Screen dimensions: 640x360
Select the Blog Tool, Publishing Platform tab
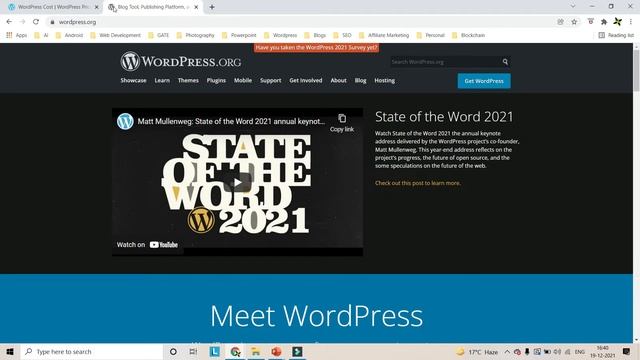[153, 7]
